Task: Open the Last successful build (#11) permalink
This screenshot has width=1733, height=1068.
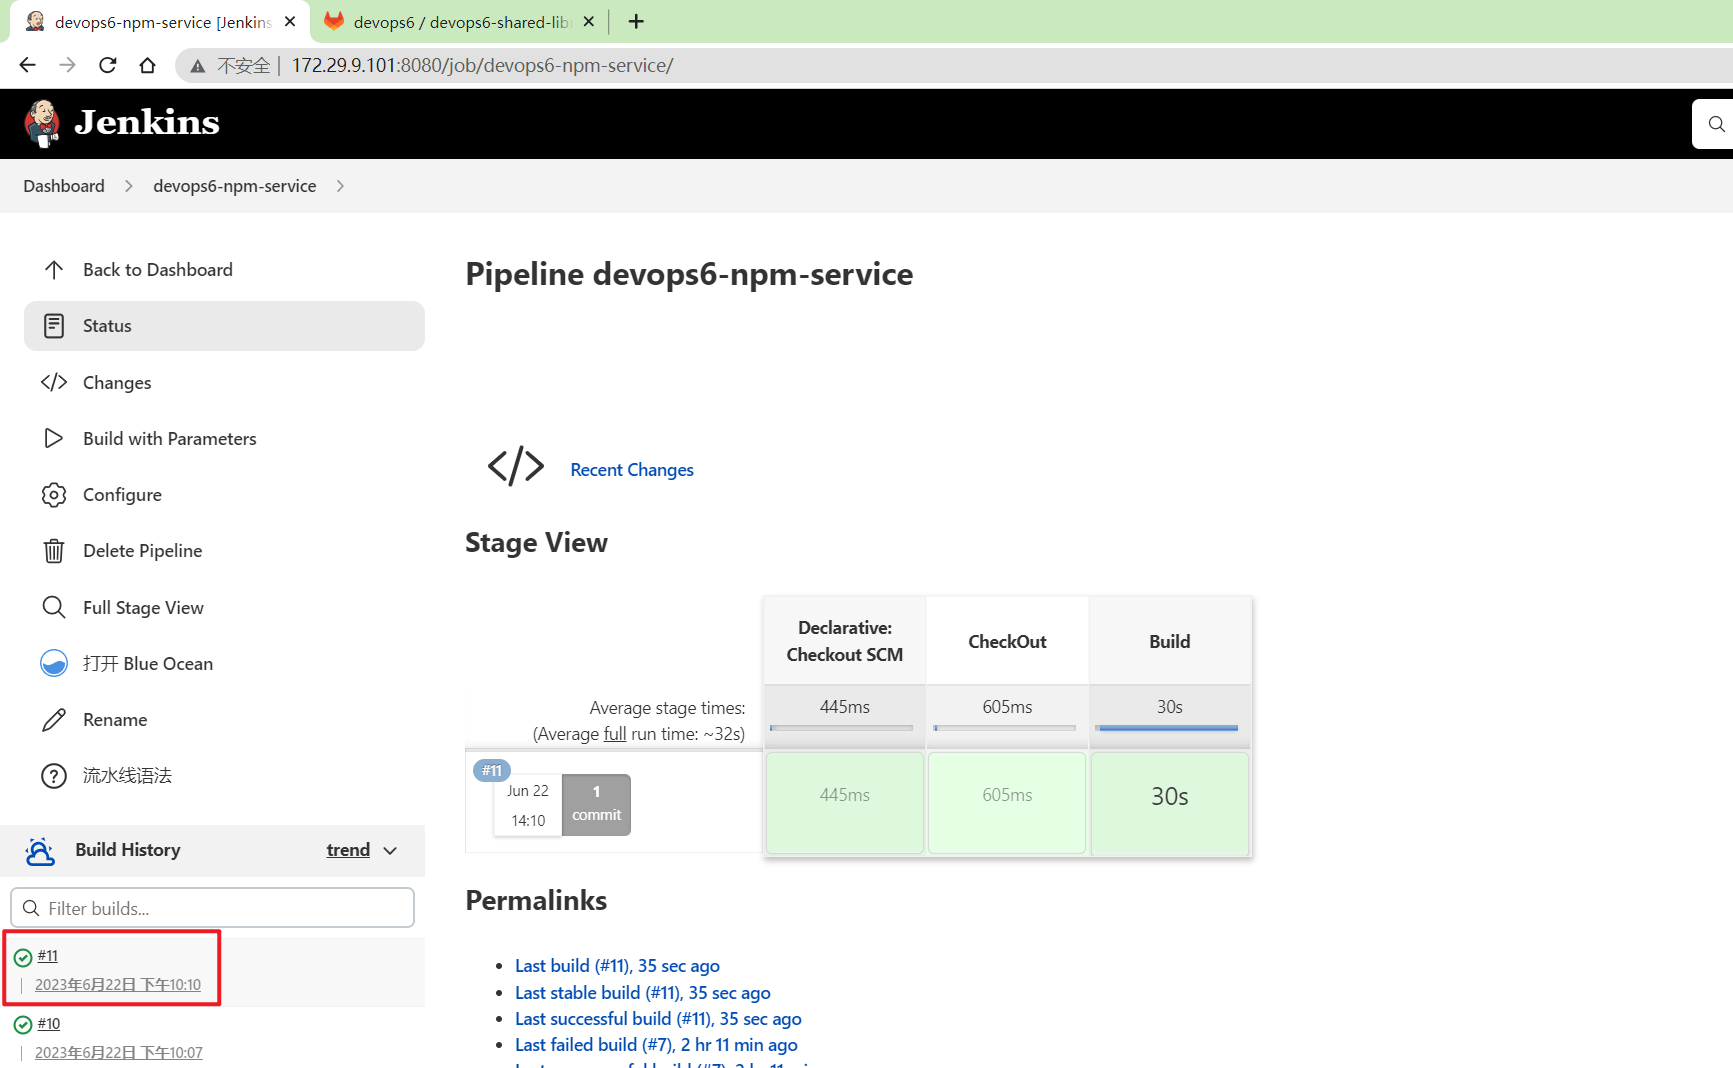Action: coord(658,1019)
